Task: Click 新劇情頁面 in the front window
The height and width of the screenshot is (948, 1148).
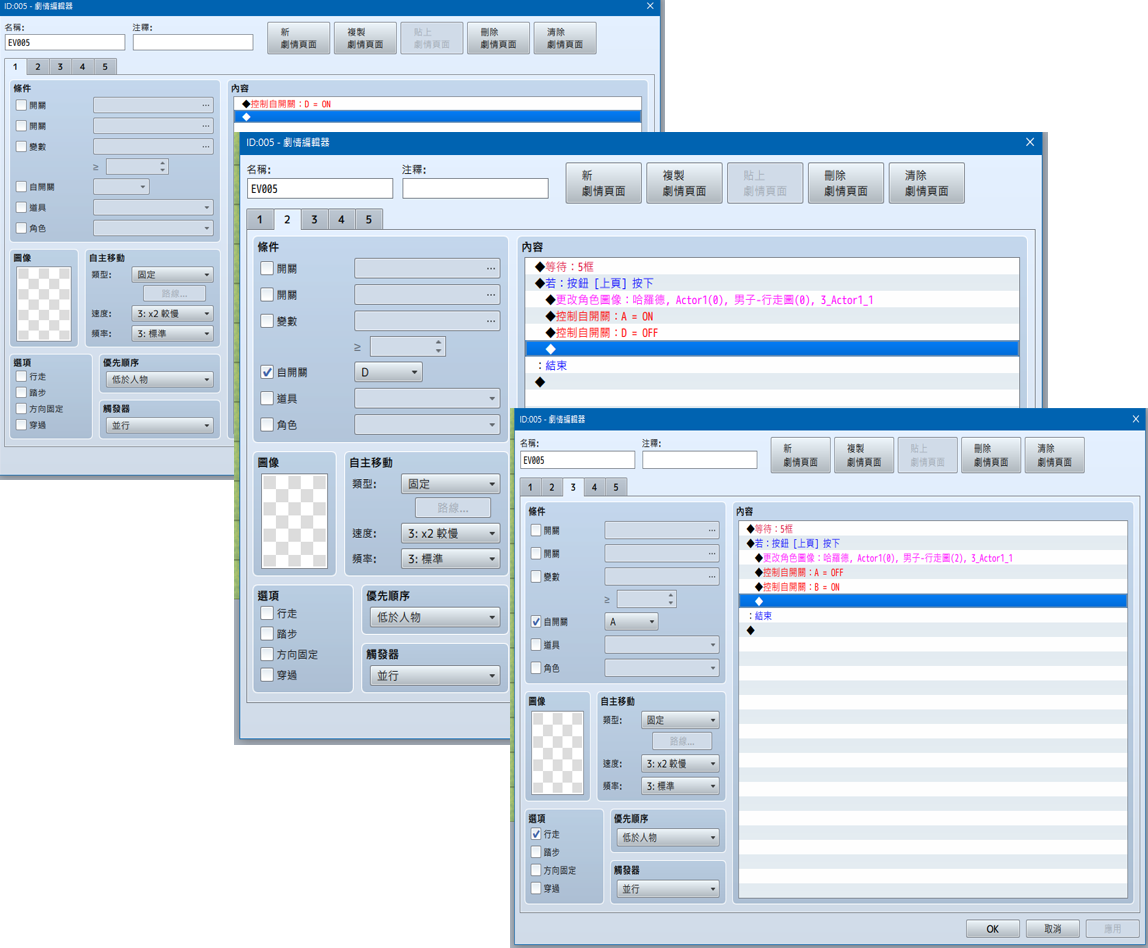Action: (801, 455)
